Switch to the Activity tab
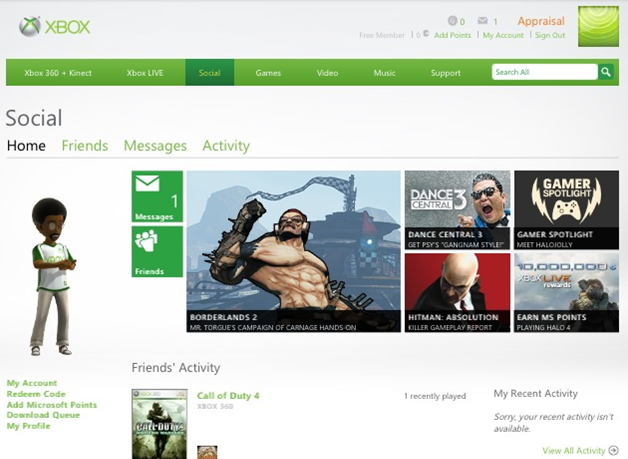The height and width of the screenshot is (459, 628). pos(226,146)
